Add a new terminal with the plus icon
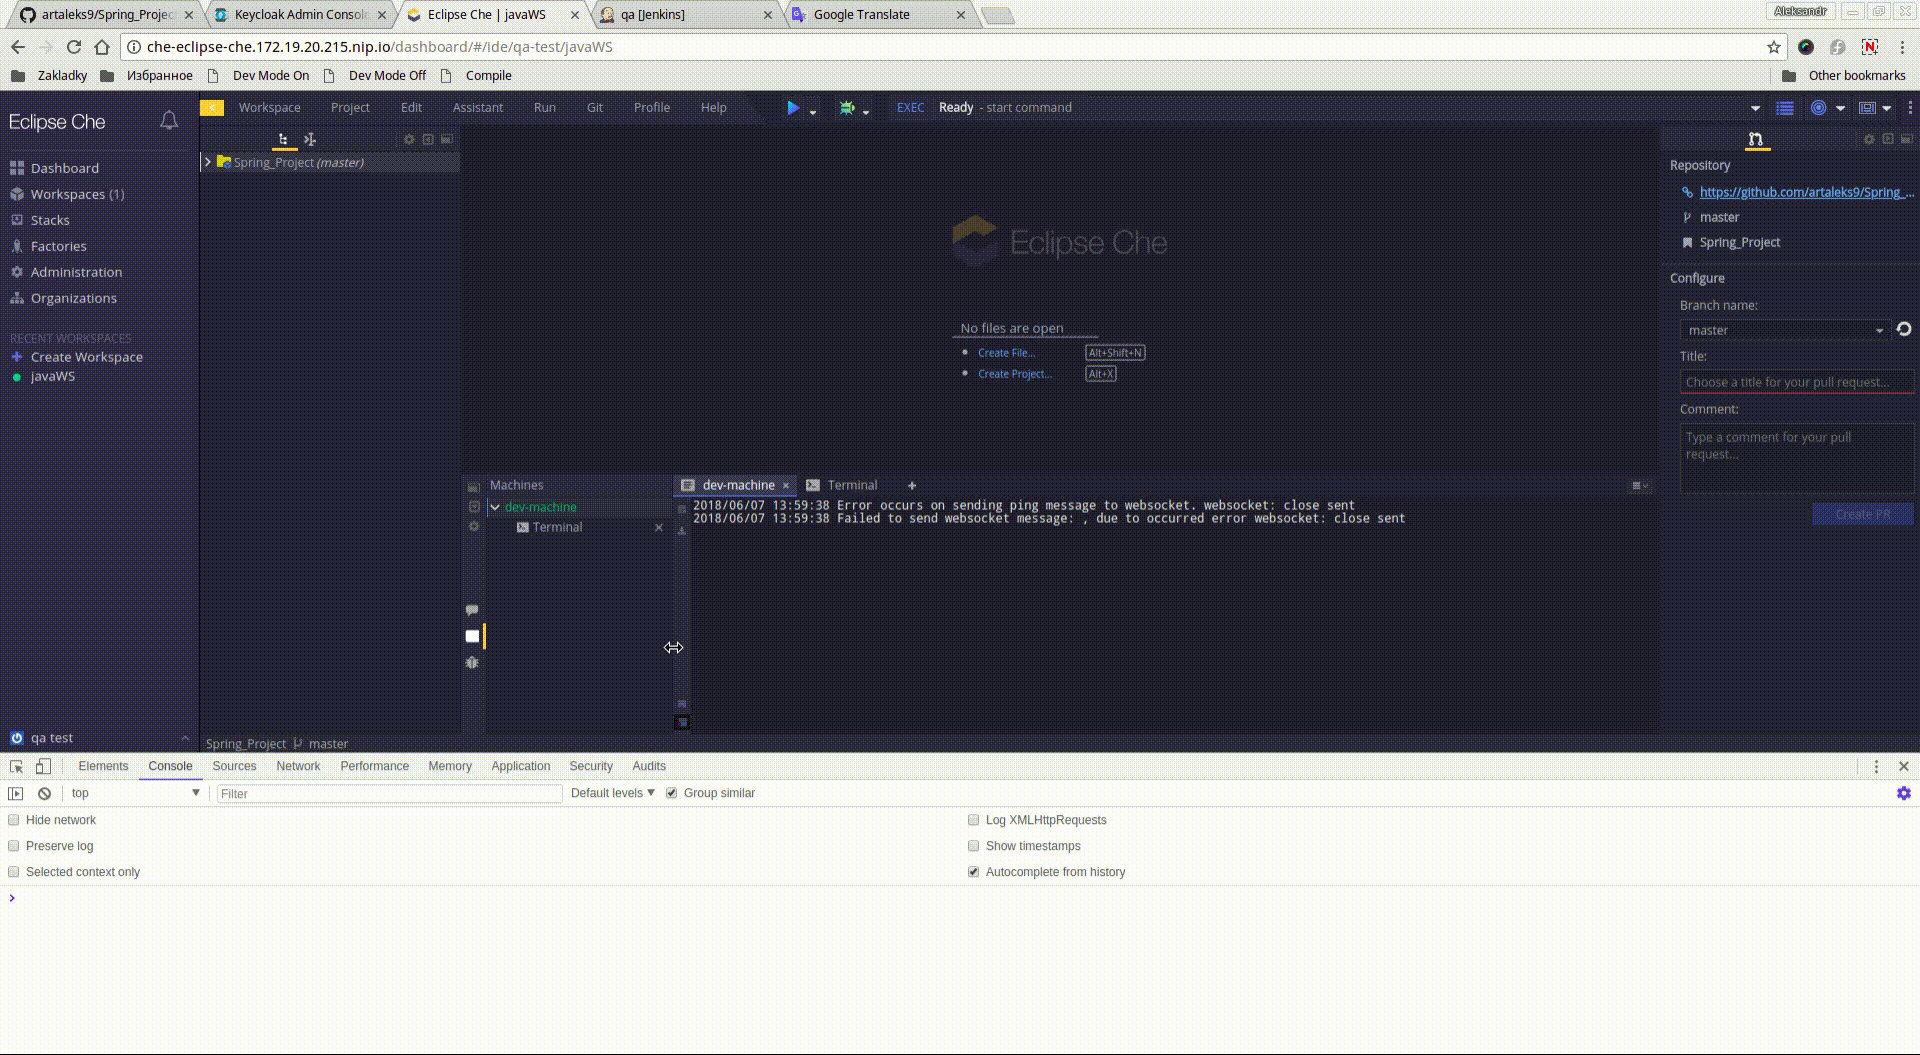 coord(912,486)
